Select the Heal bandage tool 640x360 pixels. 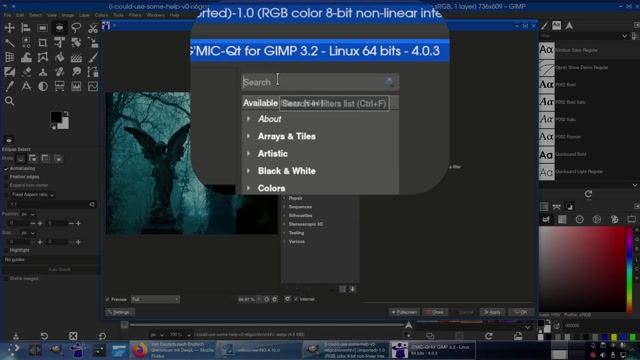[59, 72]
